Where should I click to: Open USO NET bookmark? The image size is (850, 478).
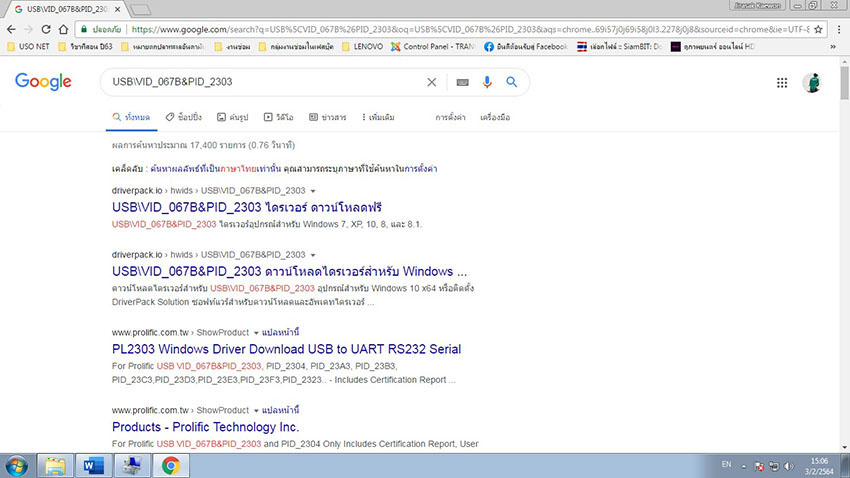click(28, 47)
